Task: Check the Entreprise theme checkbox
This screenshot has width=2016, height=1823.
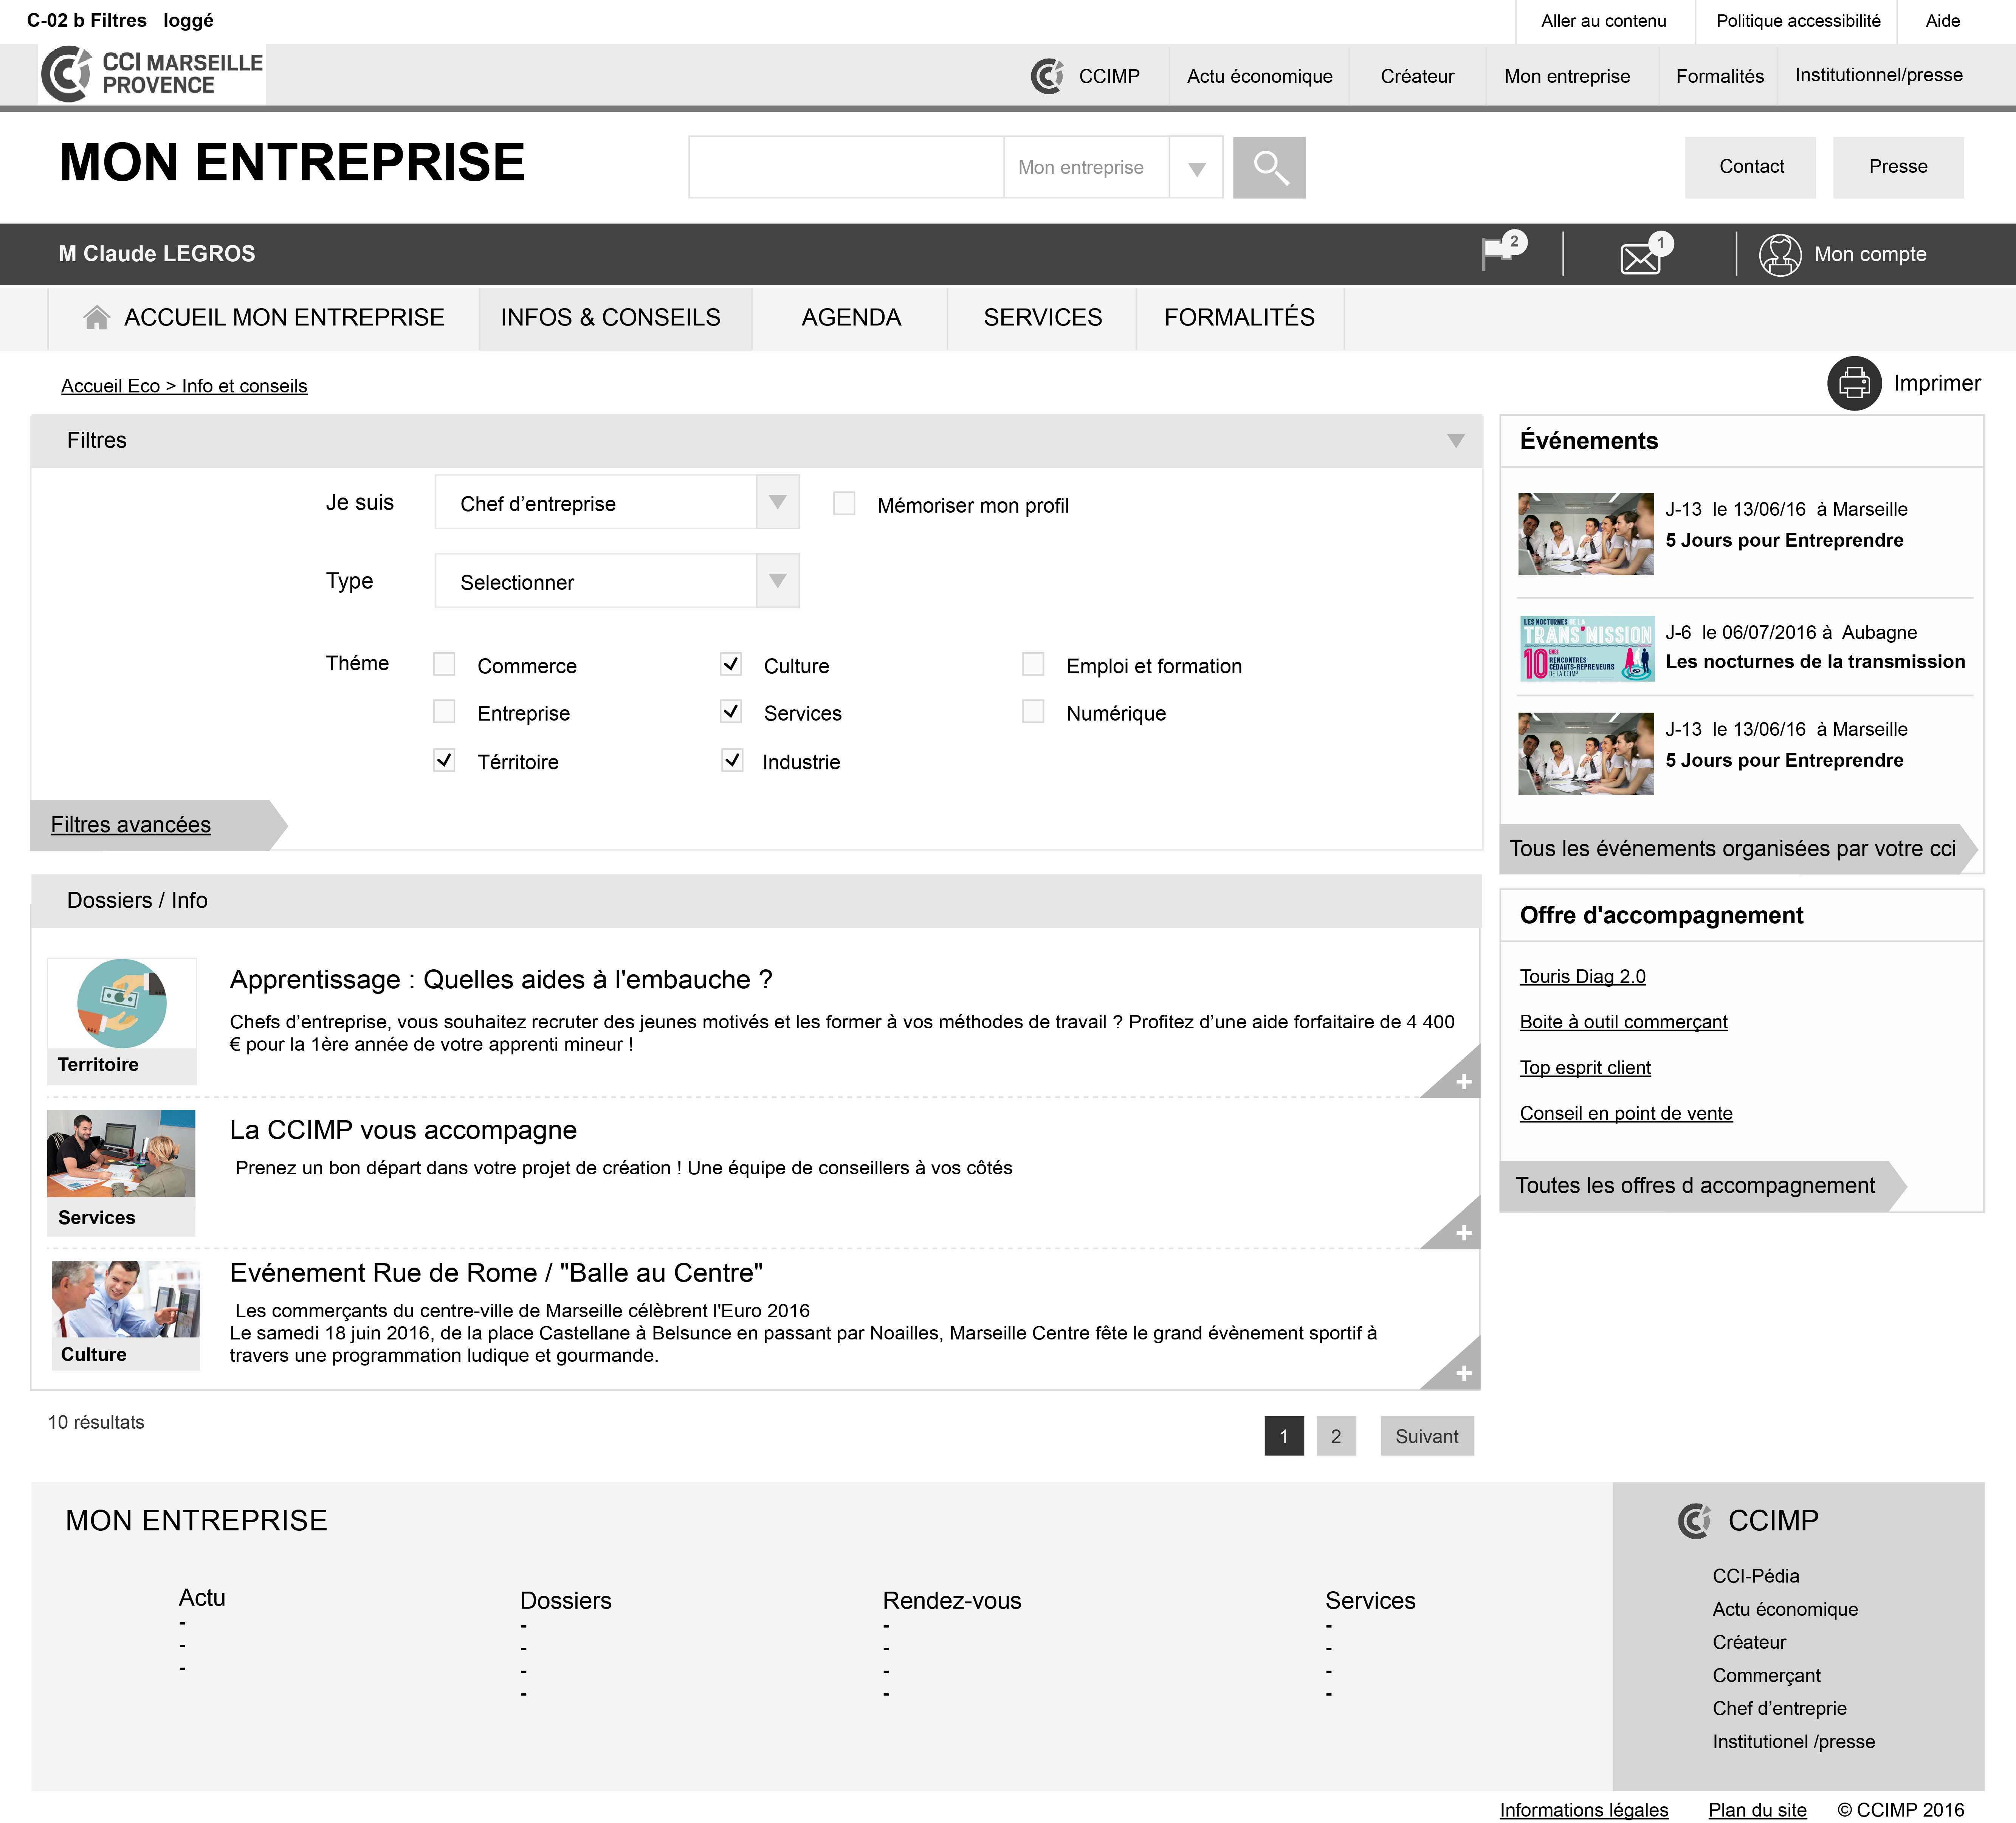Action: click(x=444, y=711)
